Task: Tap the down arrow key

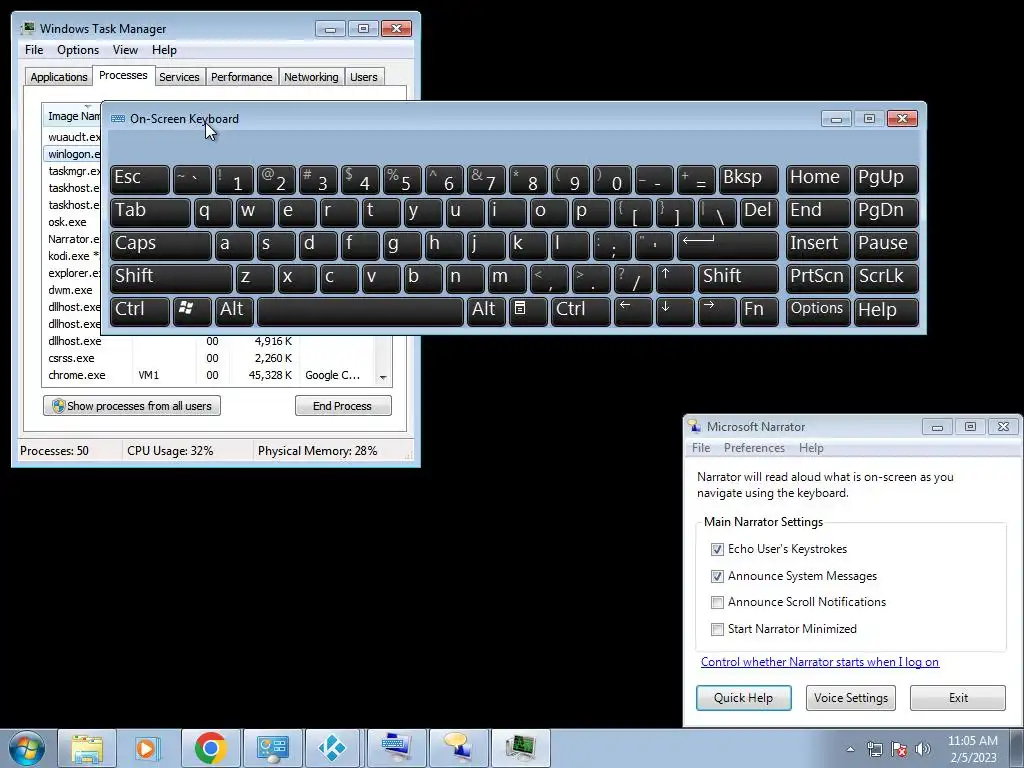Action: point(675,310)
